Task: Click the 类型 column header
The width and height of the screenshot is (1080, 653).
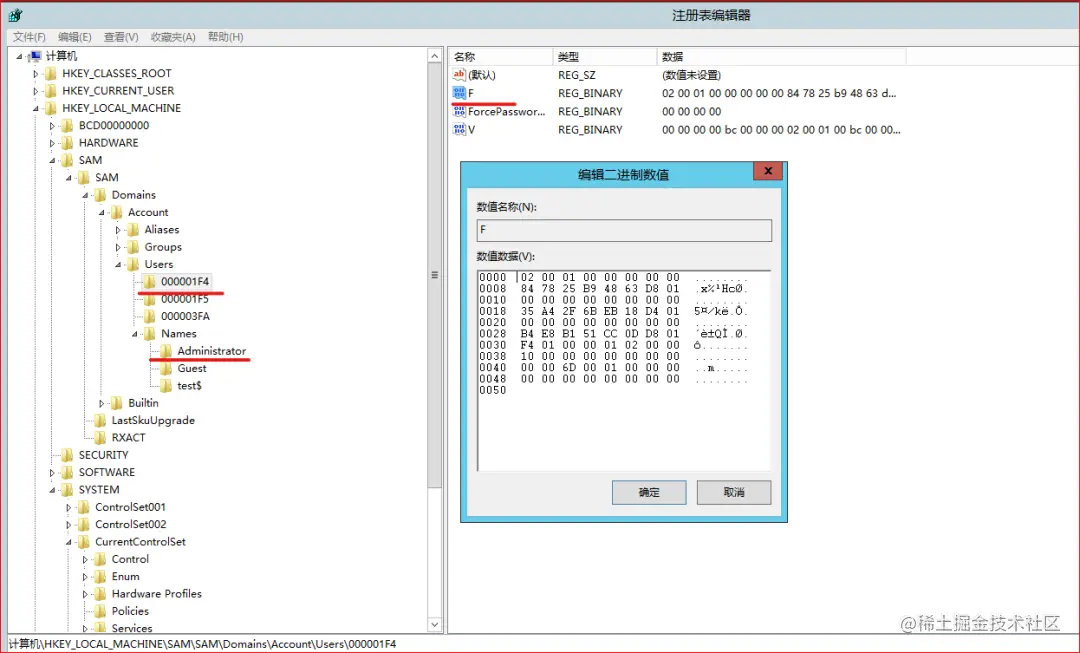Action: tap(604, 56)
